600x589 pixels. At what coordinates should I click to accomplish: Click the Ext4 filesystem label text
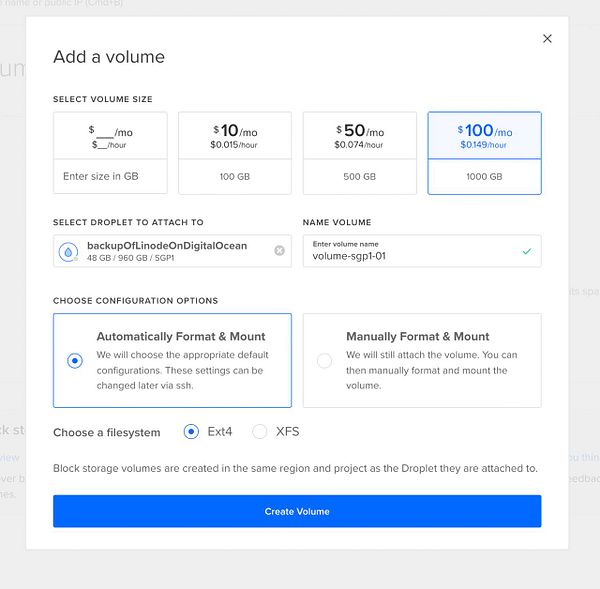219,432
